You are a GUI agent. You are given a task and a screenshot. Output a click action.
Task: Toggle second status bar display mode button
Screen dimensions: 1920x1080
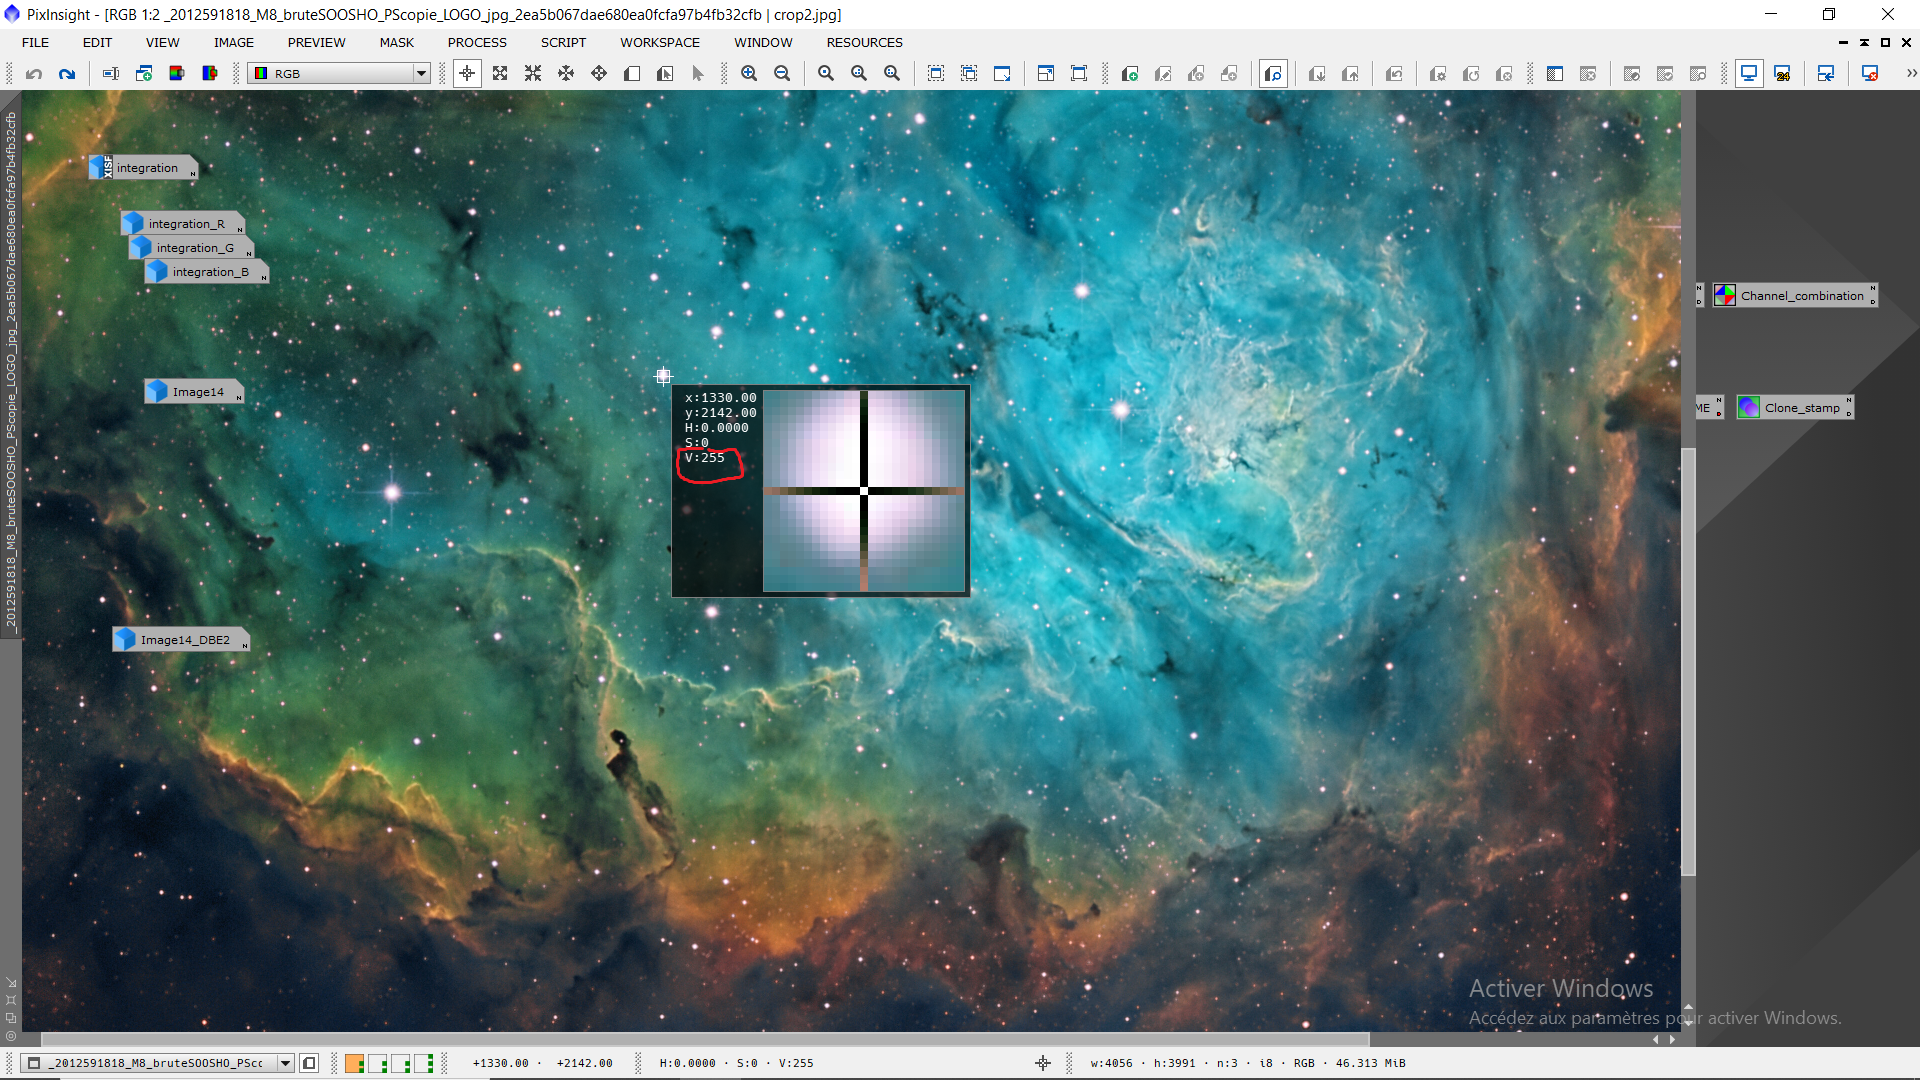(378, 1063)
